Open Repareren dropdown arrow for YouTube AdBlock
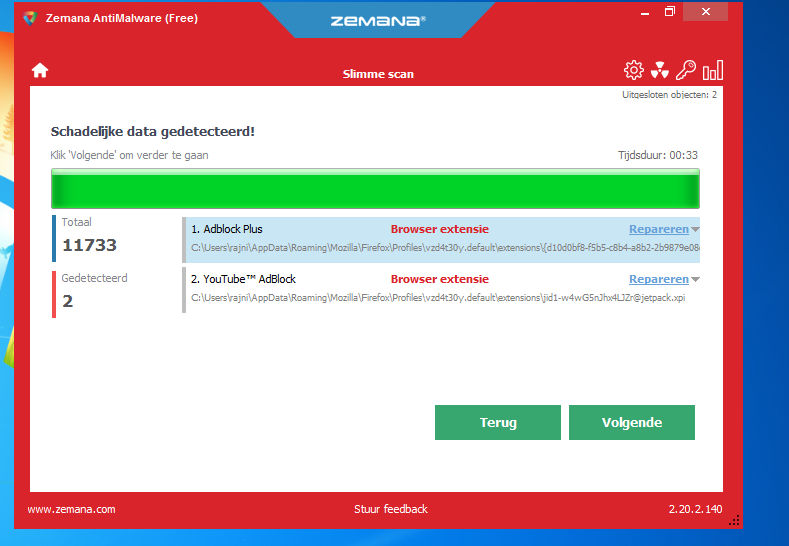 click(x=695, y=279)
